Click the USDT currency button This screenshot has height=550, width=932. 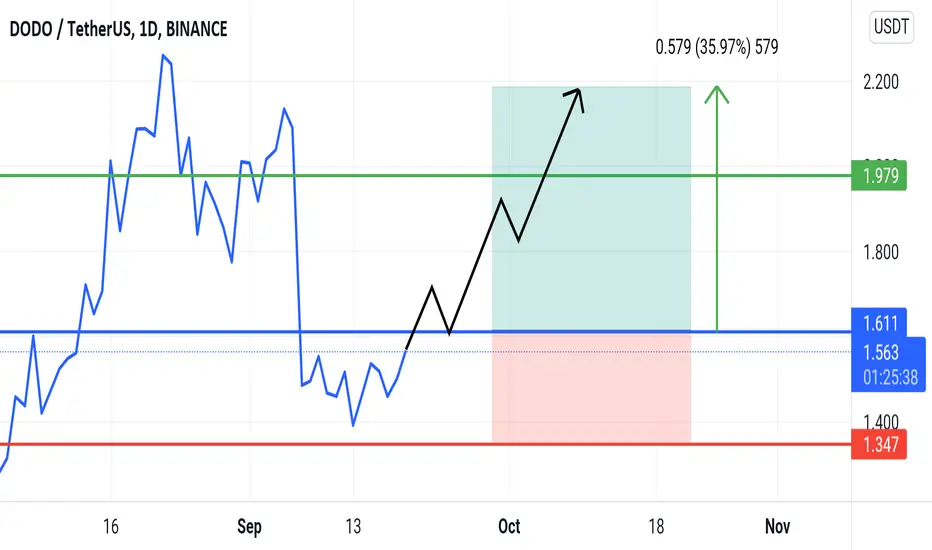(x=891, y=27)
